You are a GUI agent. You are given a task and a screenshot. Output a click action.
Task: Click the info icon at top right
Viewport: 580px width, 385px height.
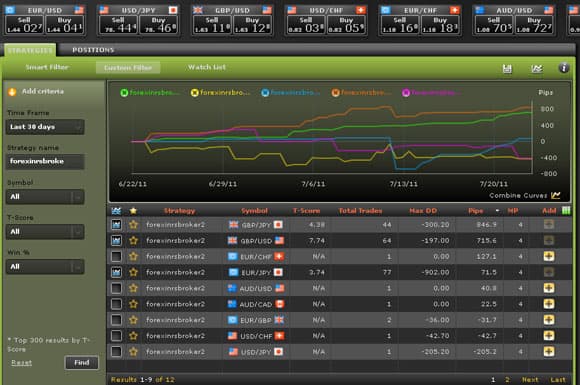click(x=564, y=68)
